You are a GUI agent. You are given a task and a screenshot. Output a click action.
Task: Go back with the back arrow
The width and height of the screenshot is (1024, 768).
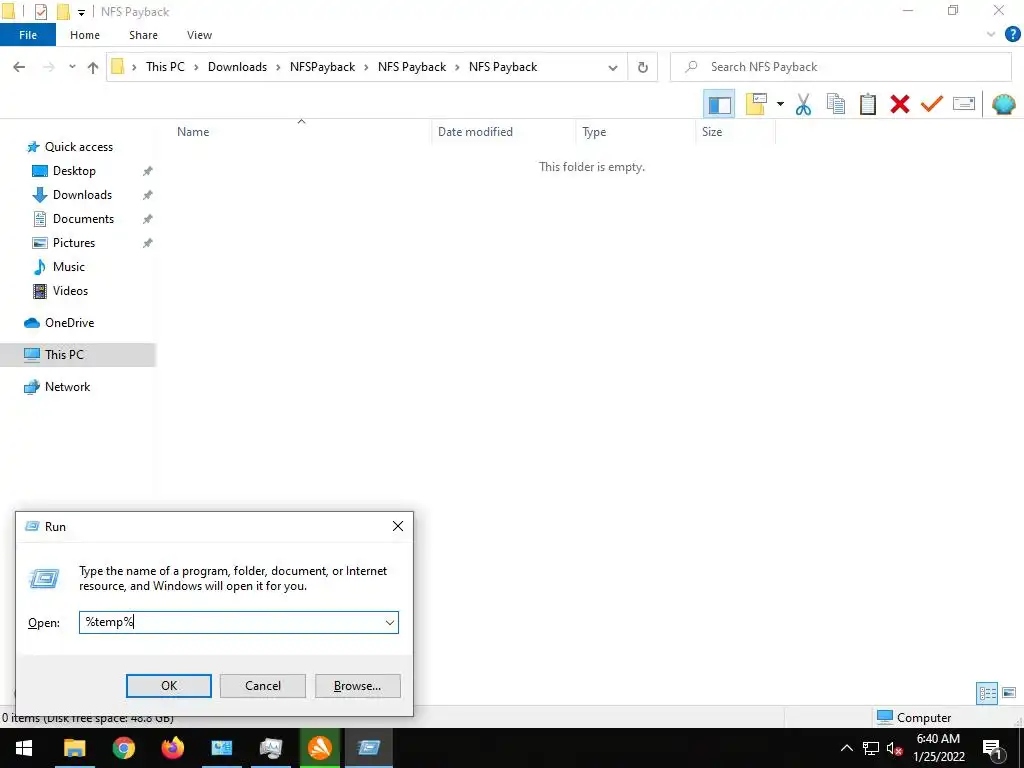pos(20,67)
